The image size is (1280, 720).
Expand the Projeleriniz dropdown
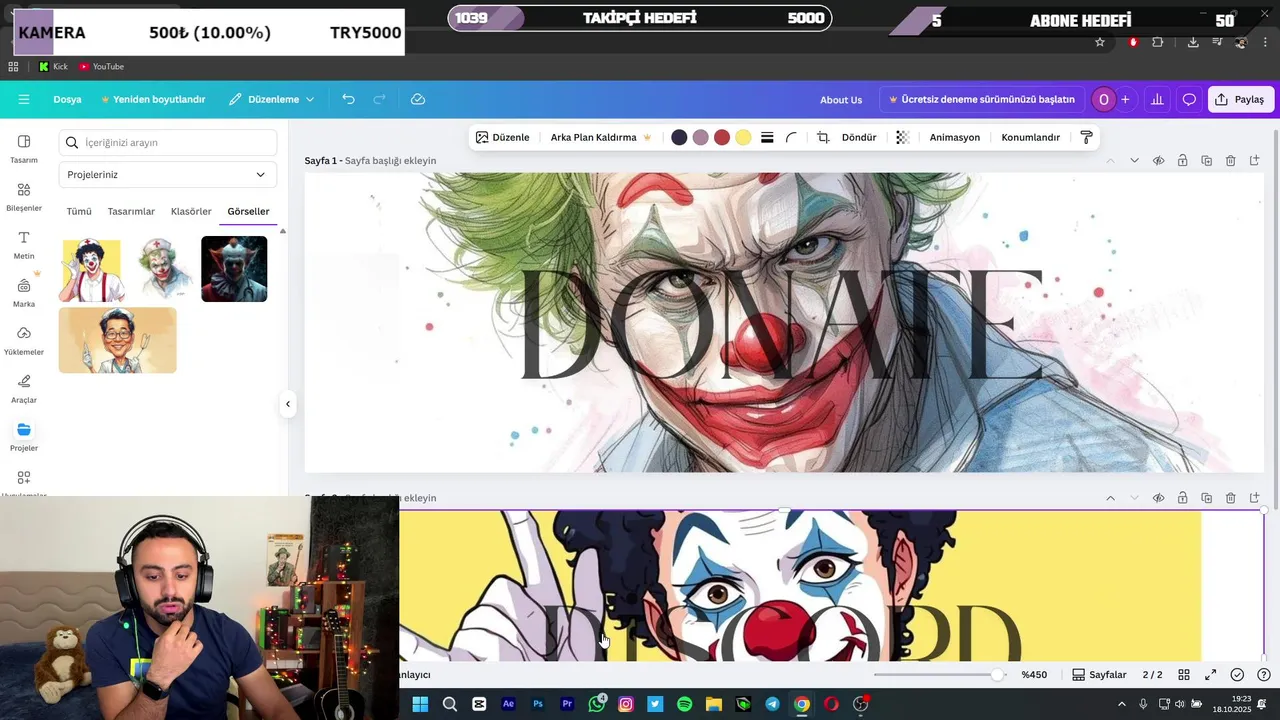point(168,174)
